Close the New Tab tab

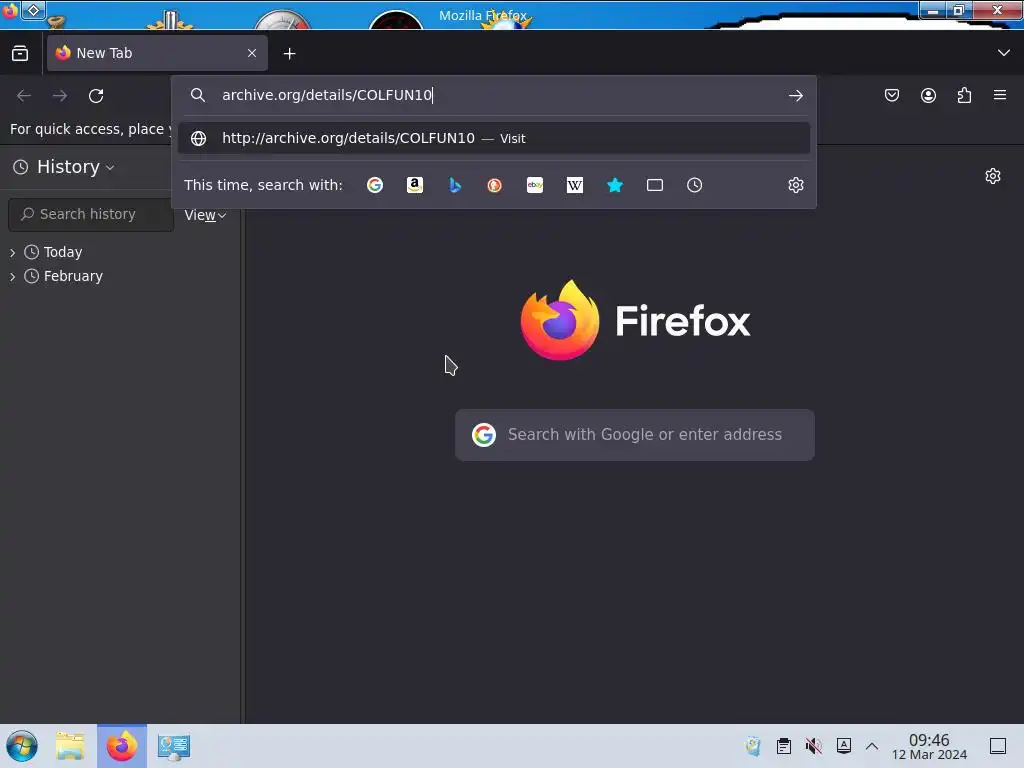252,54
